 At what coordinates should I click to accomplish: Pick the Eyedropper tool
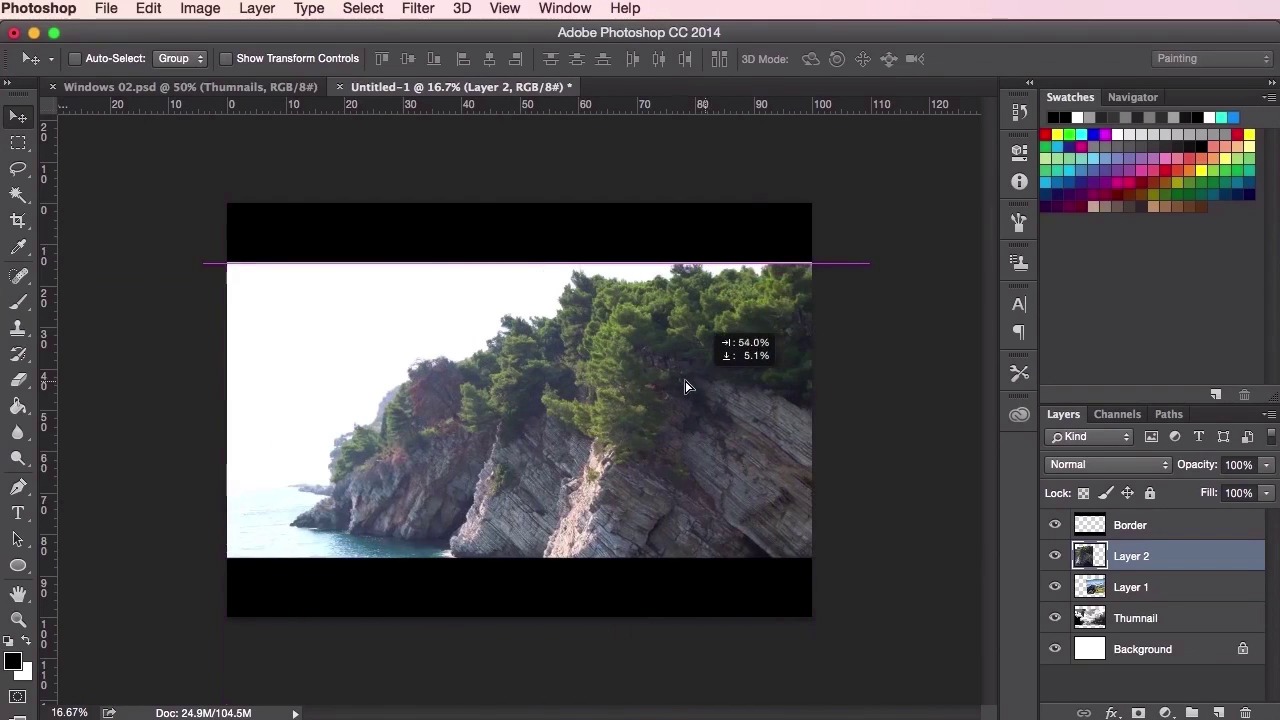coord(18,248)
